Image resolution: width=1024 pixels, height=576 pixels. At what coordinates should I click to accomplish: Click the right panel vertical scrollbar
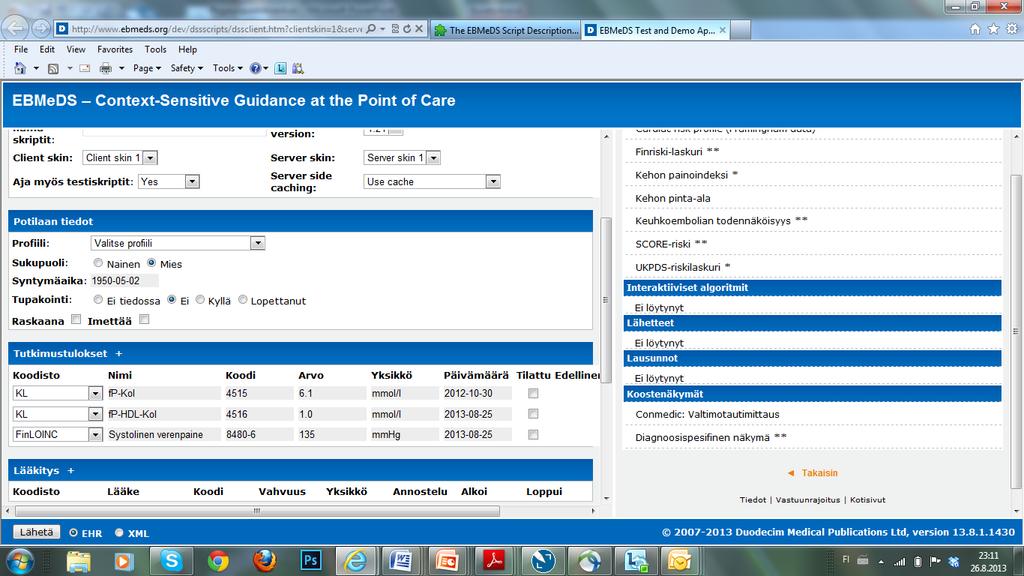click(1016, 332)
